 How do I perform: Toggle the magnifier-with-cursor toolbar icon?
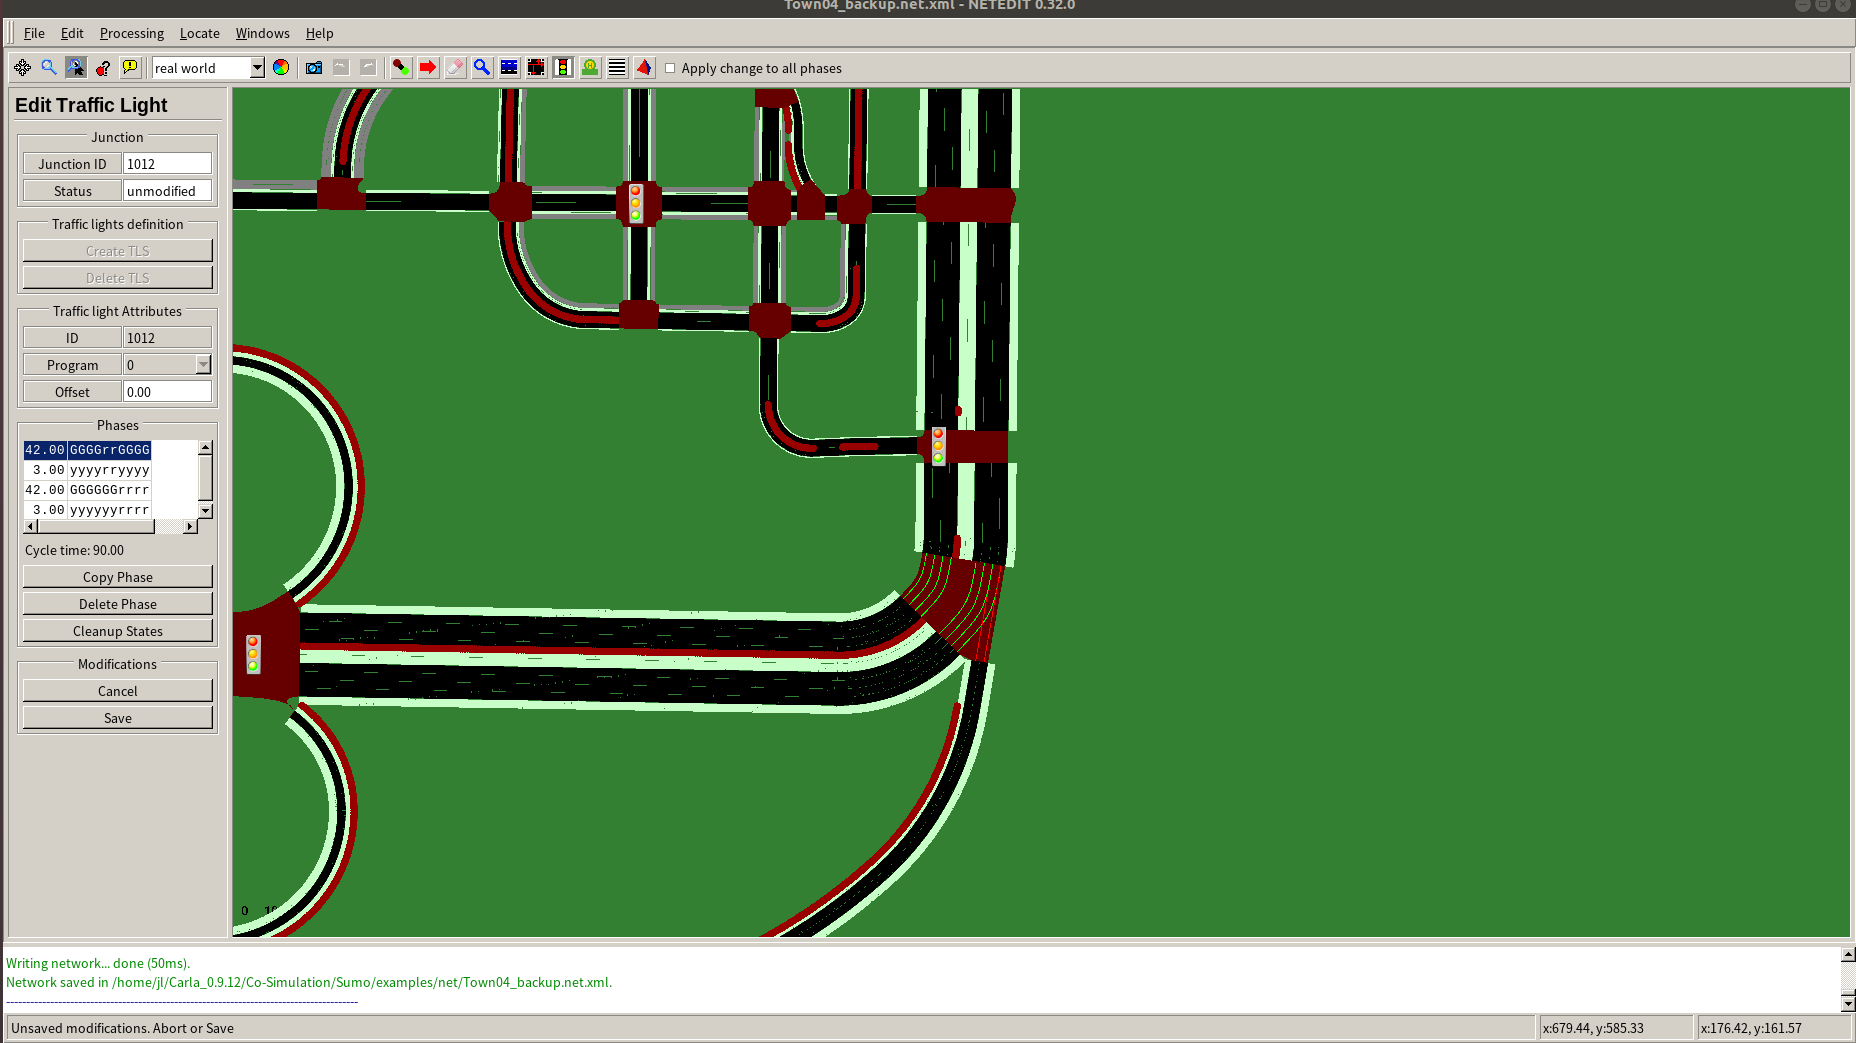tap(76, 68)
